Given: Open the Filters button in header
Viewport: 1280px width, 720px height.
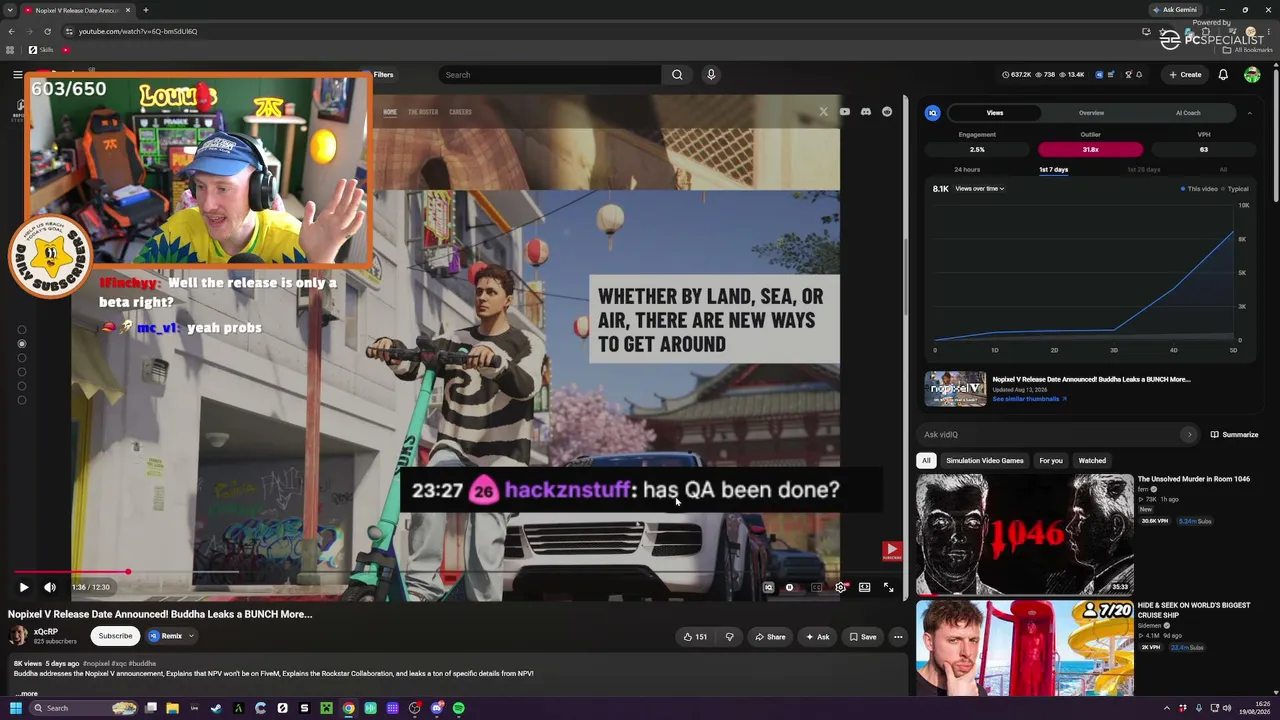Looking at the screenshot, I should 383,75.
